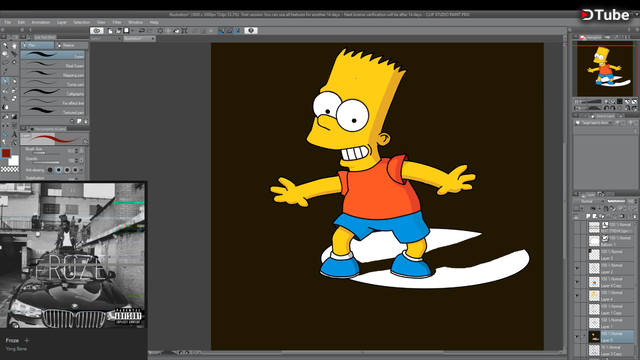Select the Fill bucket tool
The image size is (640, 360).
tap(5, 116)
